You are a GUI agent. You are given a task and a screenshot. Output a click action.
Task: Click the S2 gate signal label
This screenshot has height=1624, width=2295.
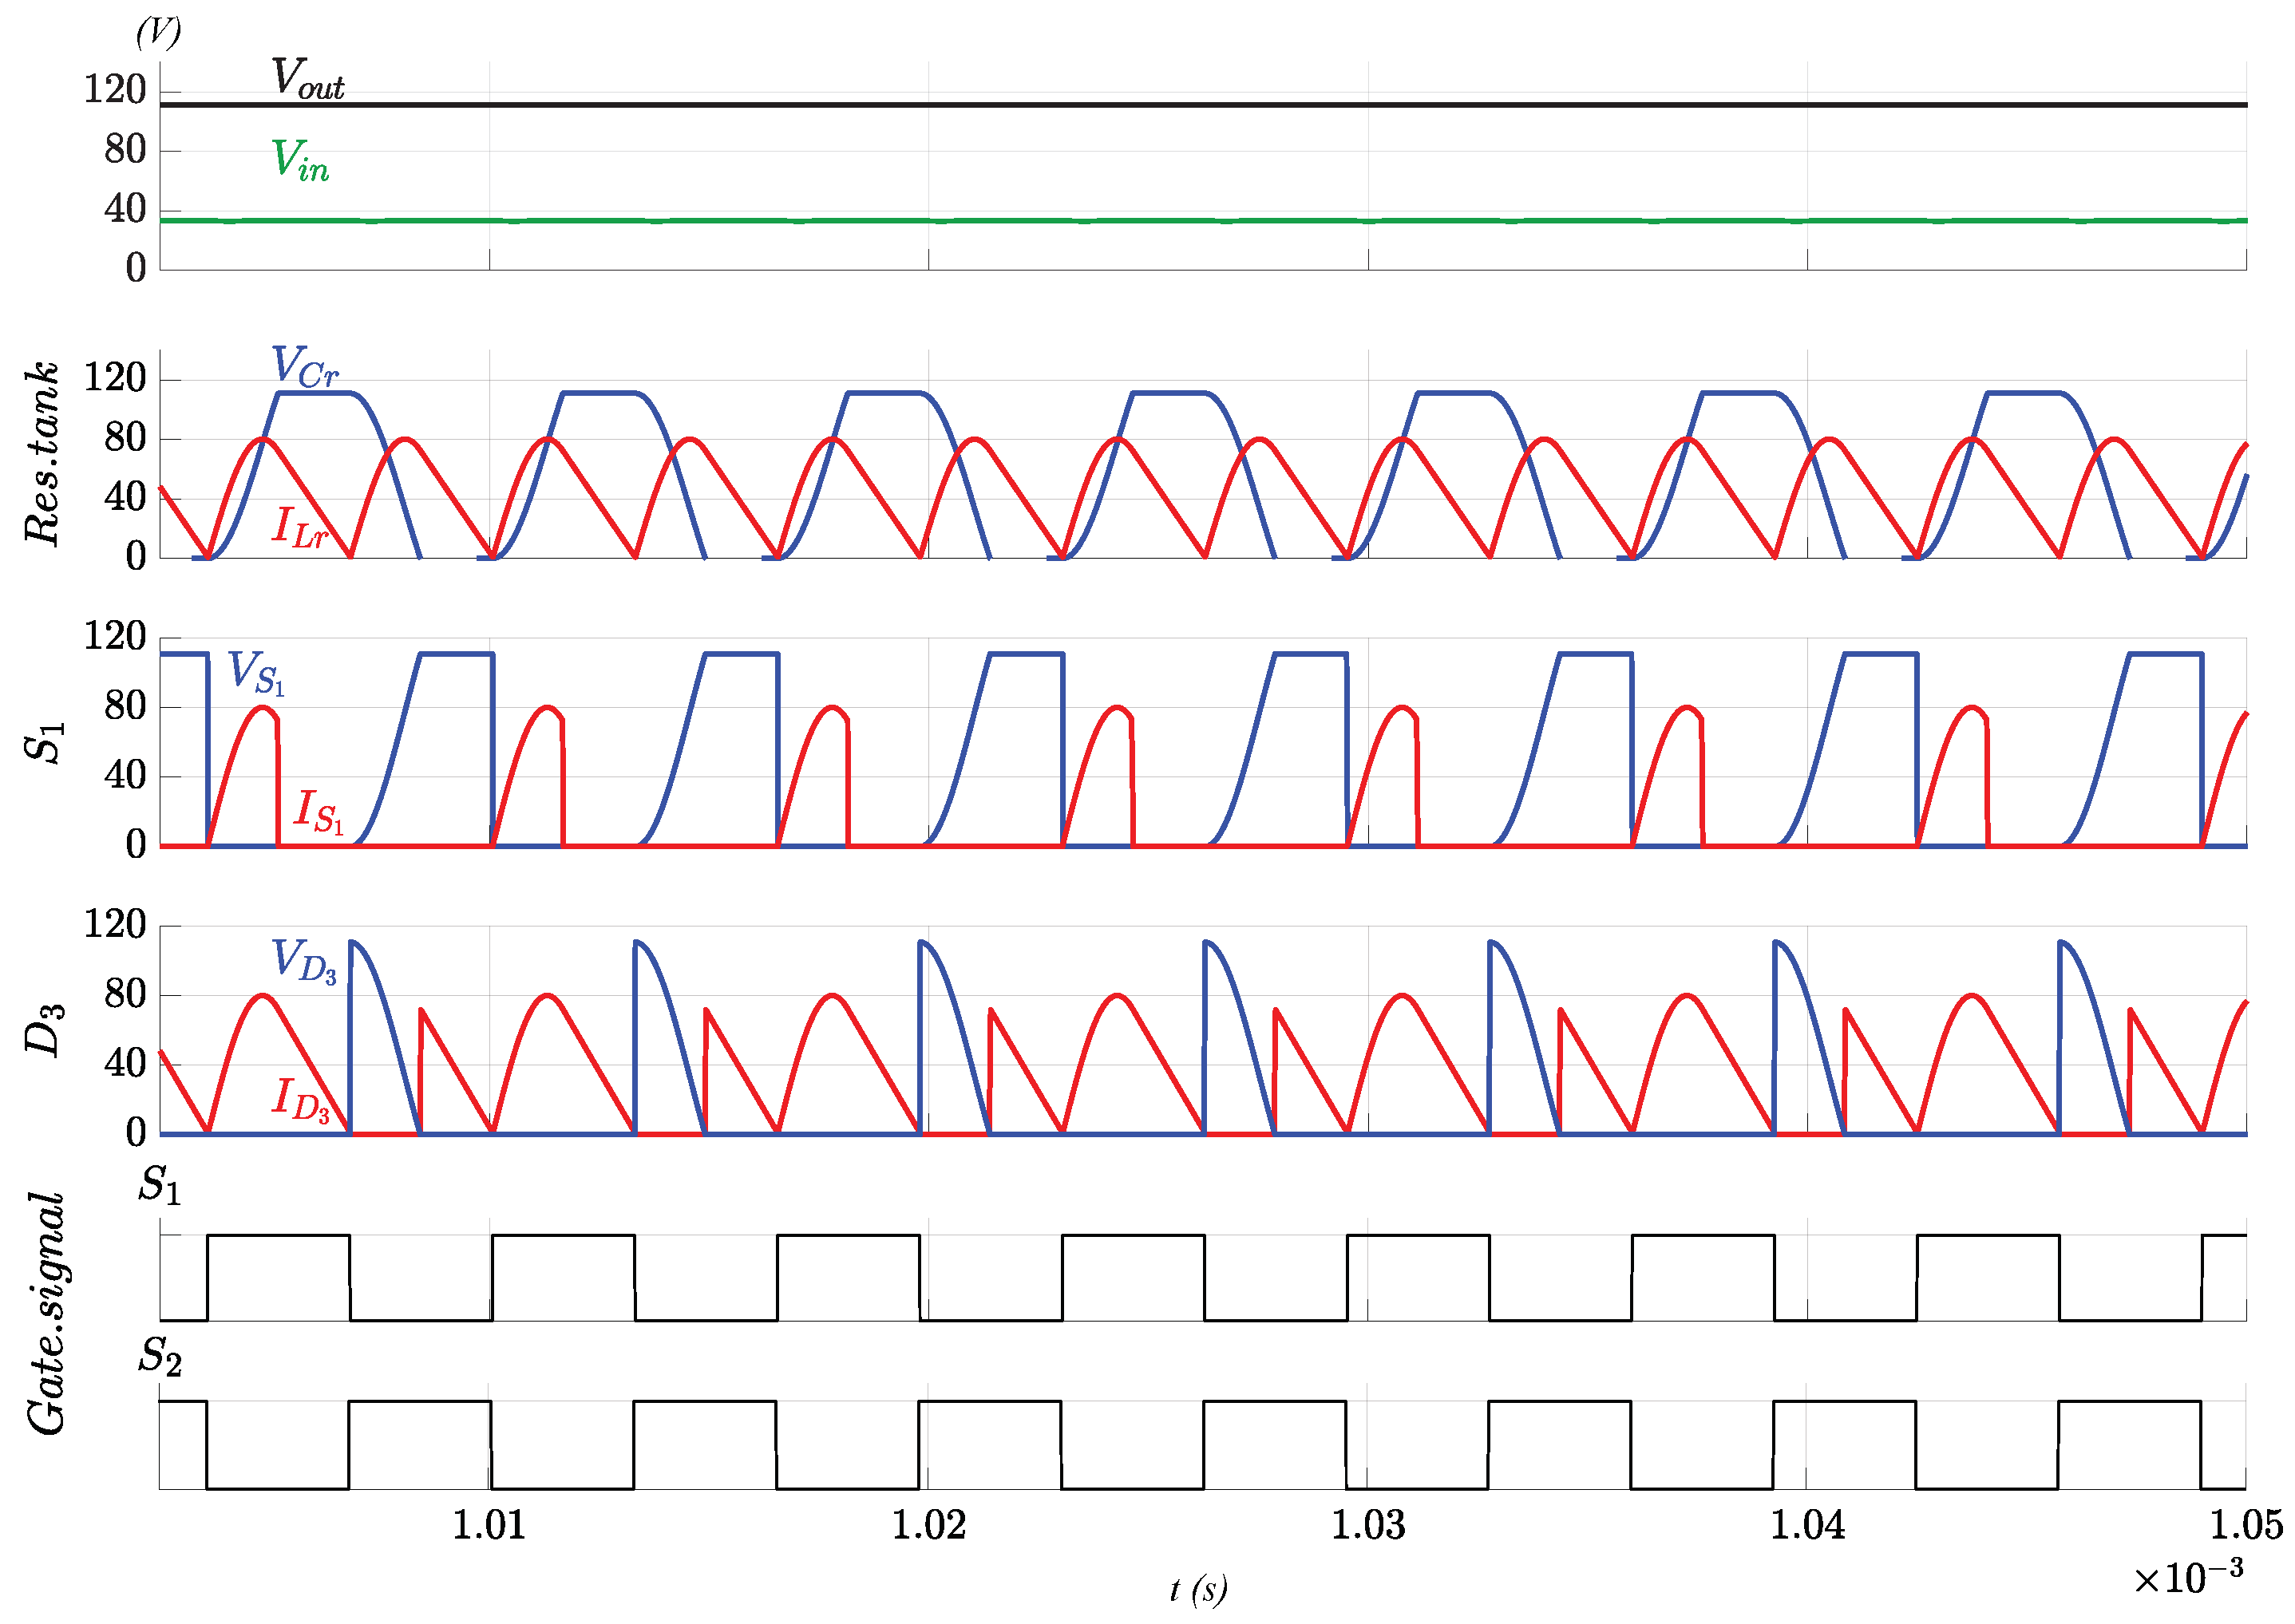[160, 1358]
